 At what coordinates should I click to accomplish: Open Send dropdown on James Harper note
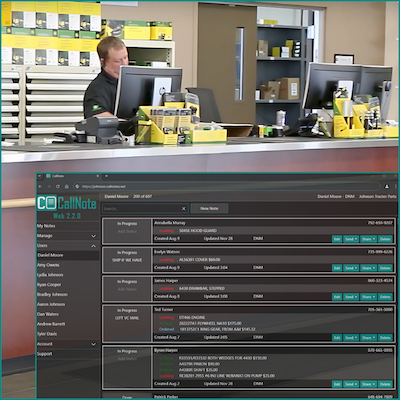point(351,297)
